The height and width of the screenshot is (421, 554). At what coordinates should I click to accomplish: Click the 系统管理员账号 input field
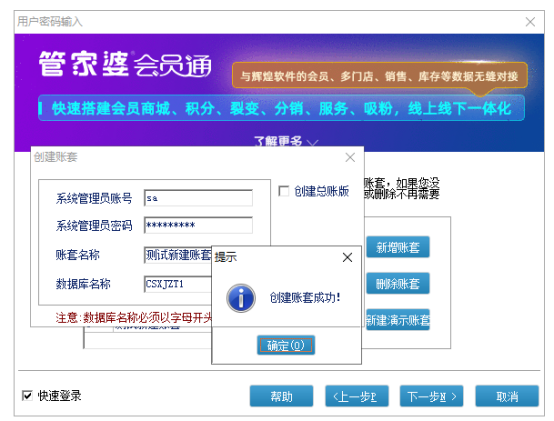tap(198, 198)
